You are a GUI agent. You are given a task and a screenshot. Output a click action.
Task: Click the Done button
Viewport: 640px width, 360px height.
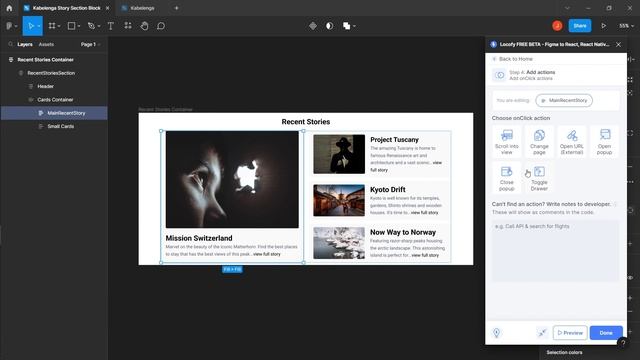coord(606,333)
